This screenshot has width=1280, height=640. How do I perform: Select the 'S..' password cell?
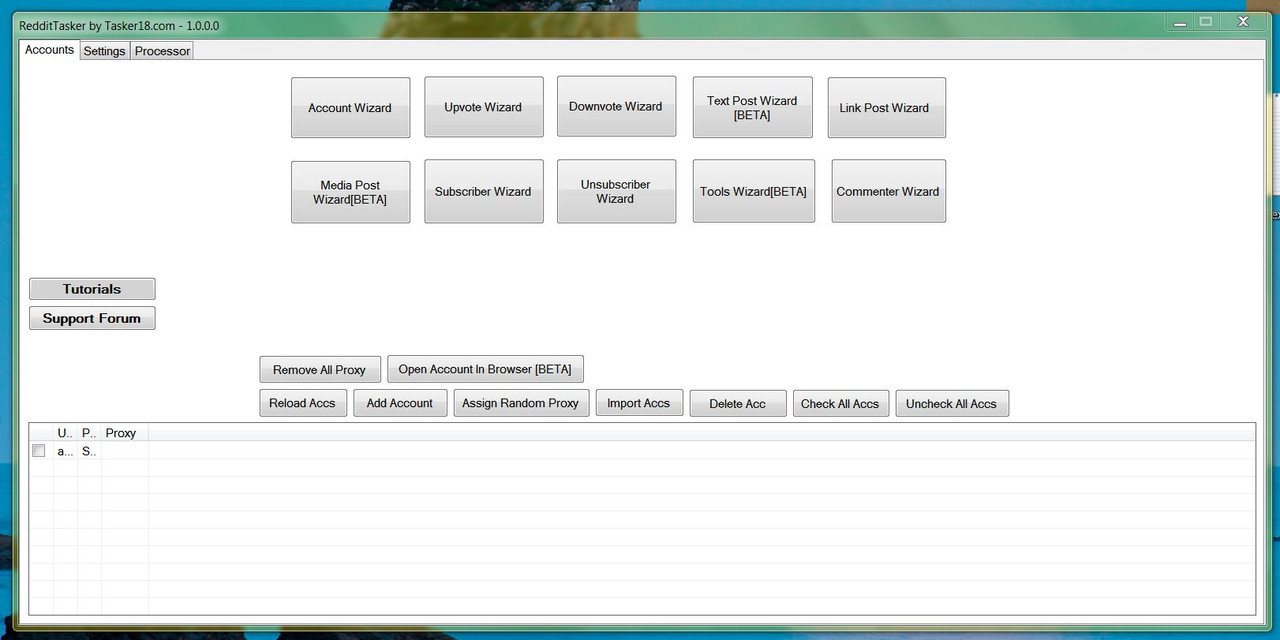[89, 451]
